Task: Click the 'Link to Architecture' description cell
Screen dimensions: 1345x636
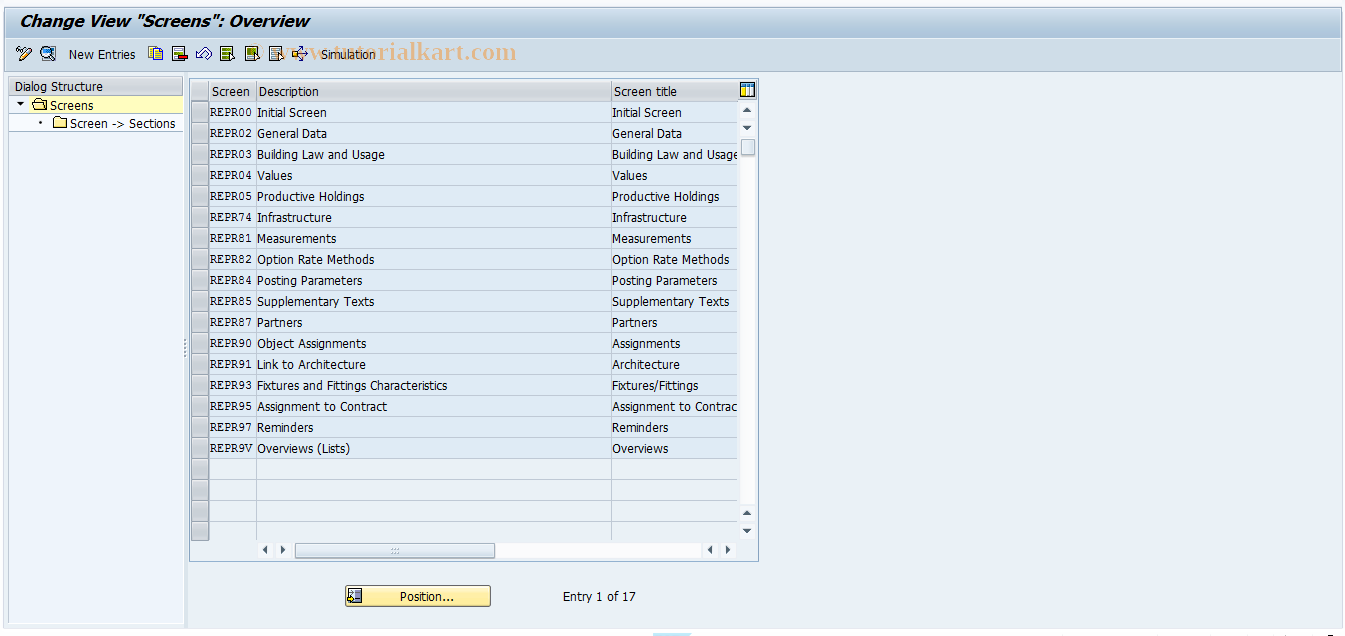Action: tap(434, 364)
